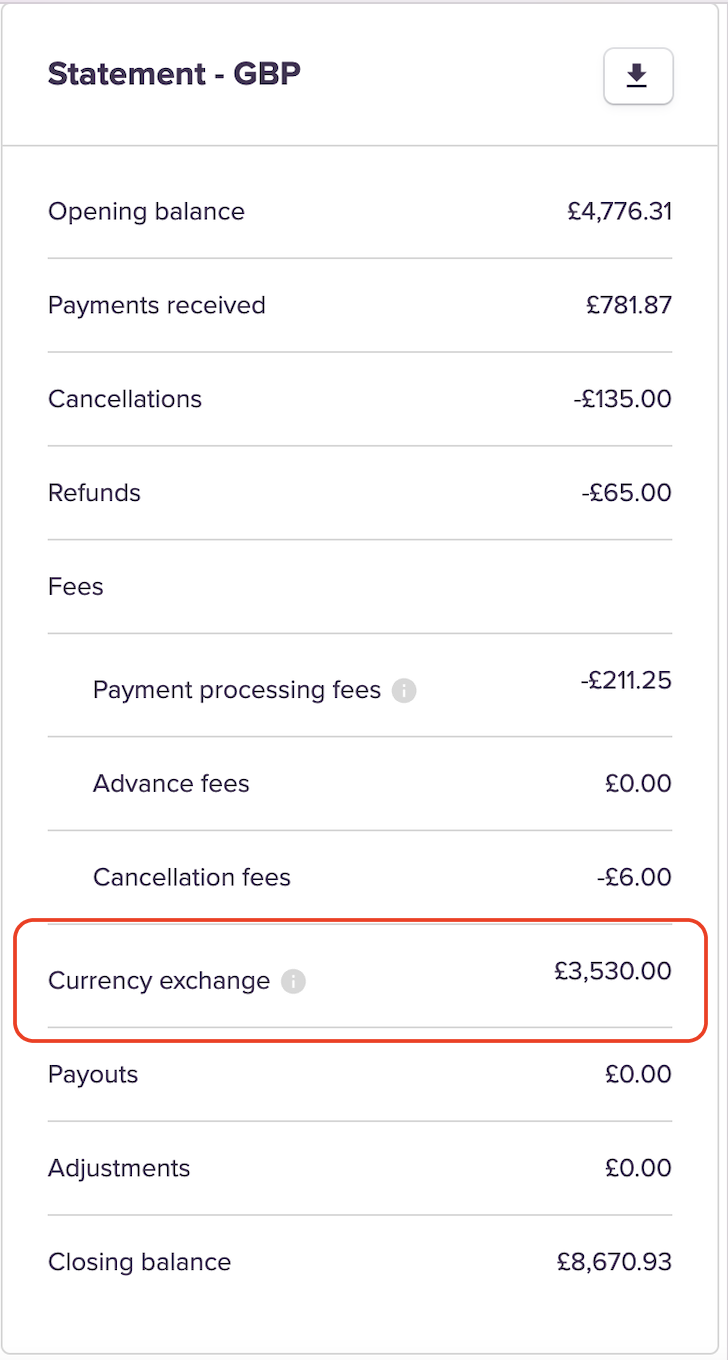Click the Statement - GBP heading

coord(174,74)
